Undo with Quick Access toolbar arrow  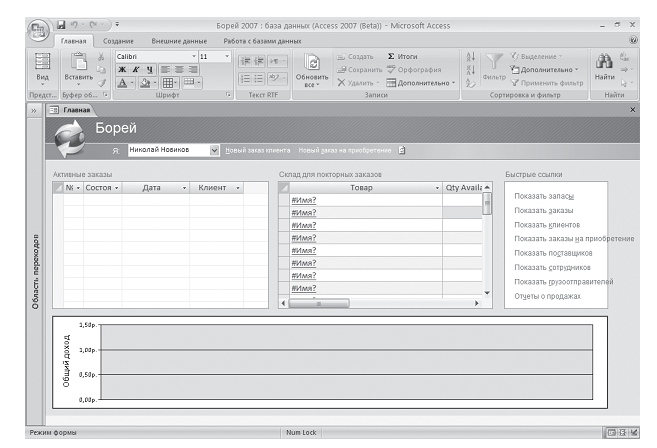click(x=74, y=25)
